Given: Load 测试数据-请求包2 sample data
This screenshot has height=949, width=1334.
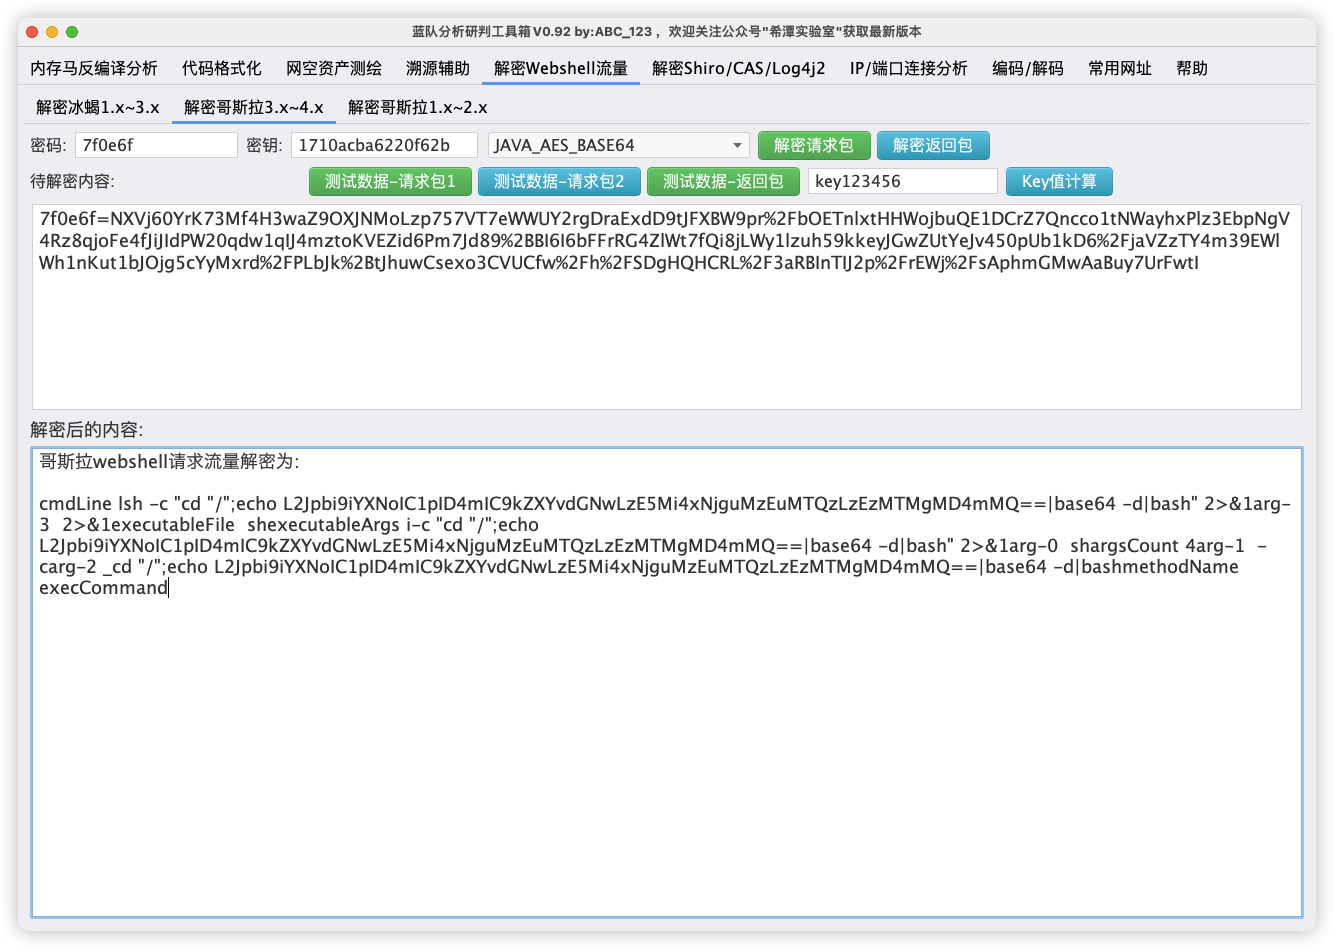Looking at the screenshot, I should [x=559, y=181].
